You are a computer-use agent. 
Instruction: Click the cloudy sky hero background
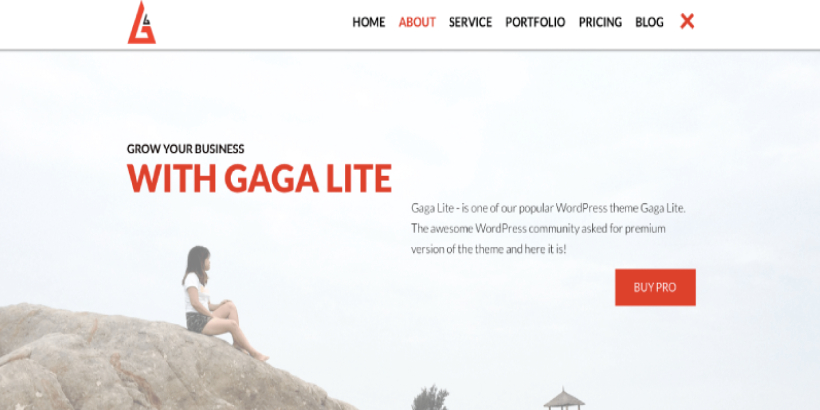[x=523, y=115]
